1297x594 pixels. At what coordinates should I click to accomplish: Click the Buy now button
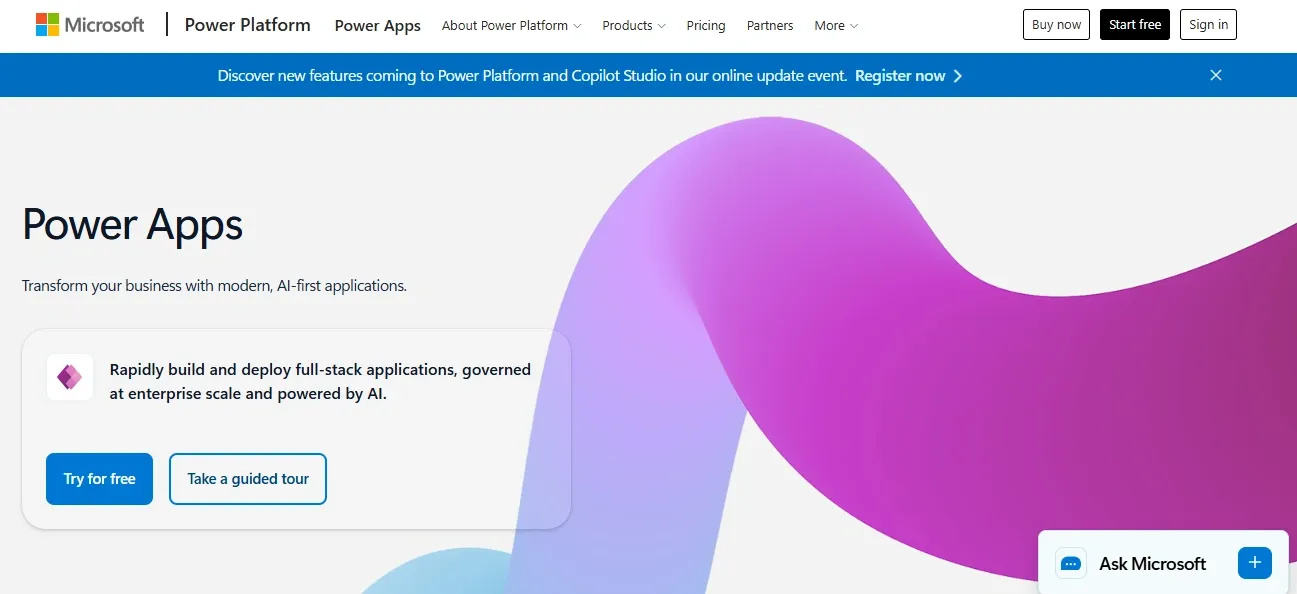(x=1056, y=25)
